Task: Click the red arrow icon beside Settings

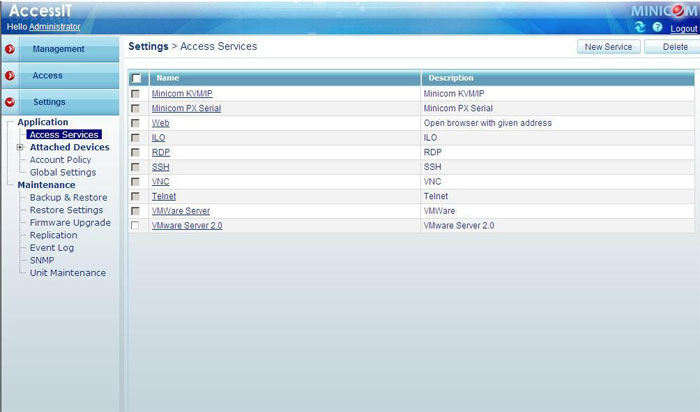Action: (10, 102)
